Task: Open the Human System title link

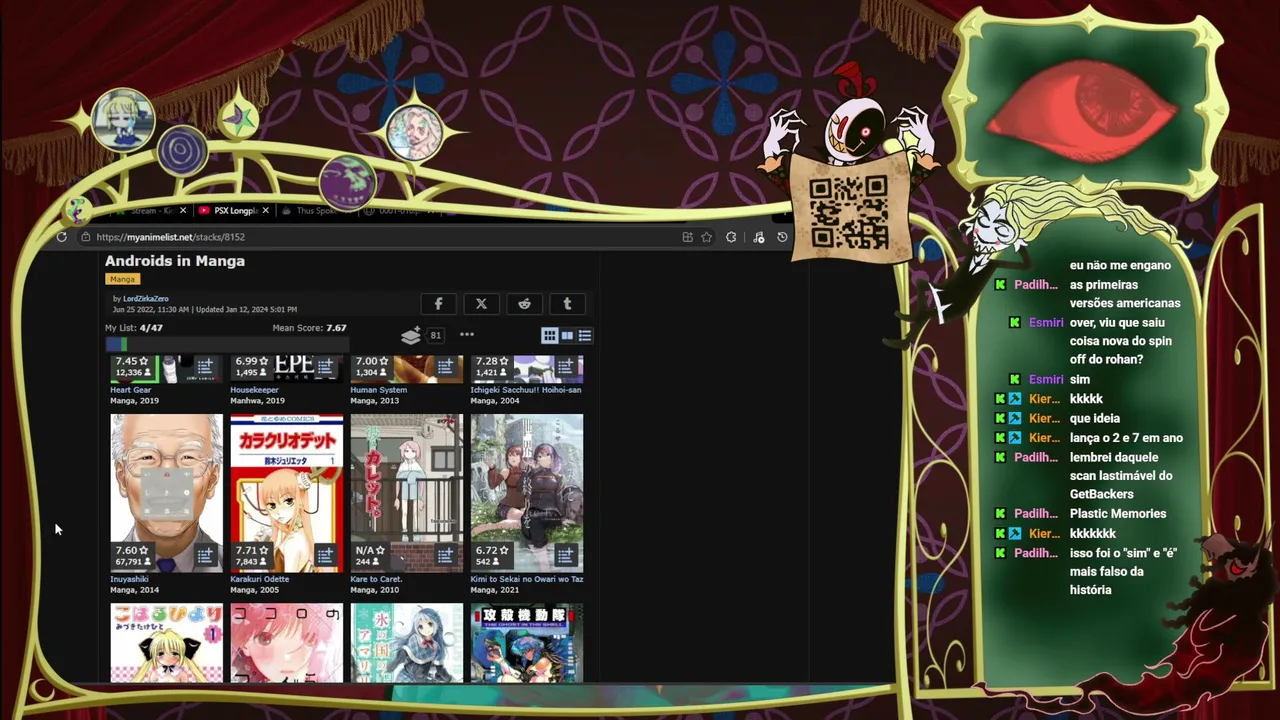Action: click(378, 390)
